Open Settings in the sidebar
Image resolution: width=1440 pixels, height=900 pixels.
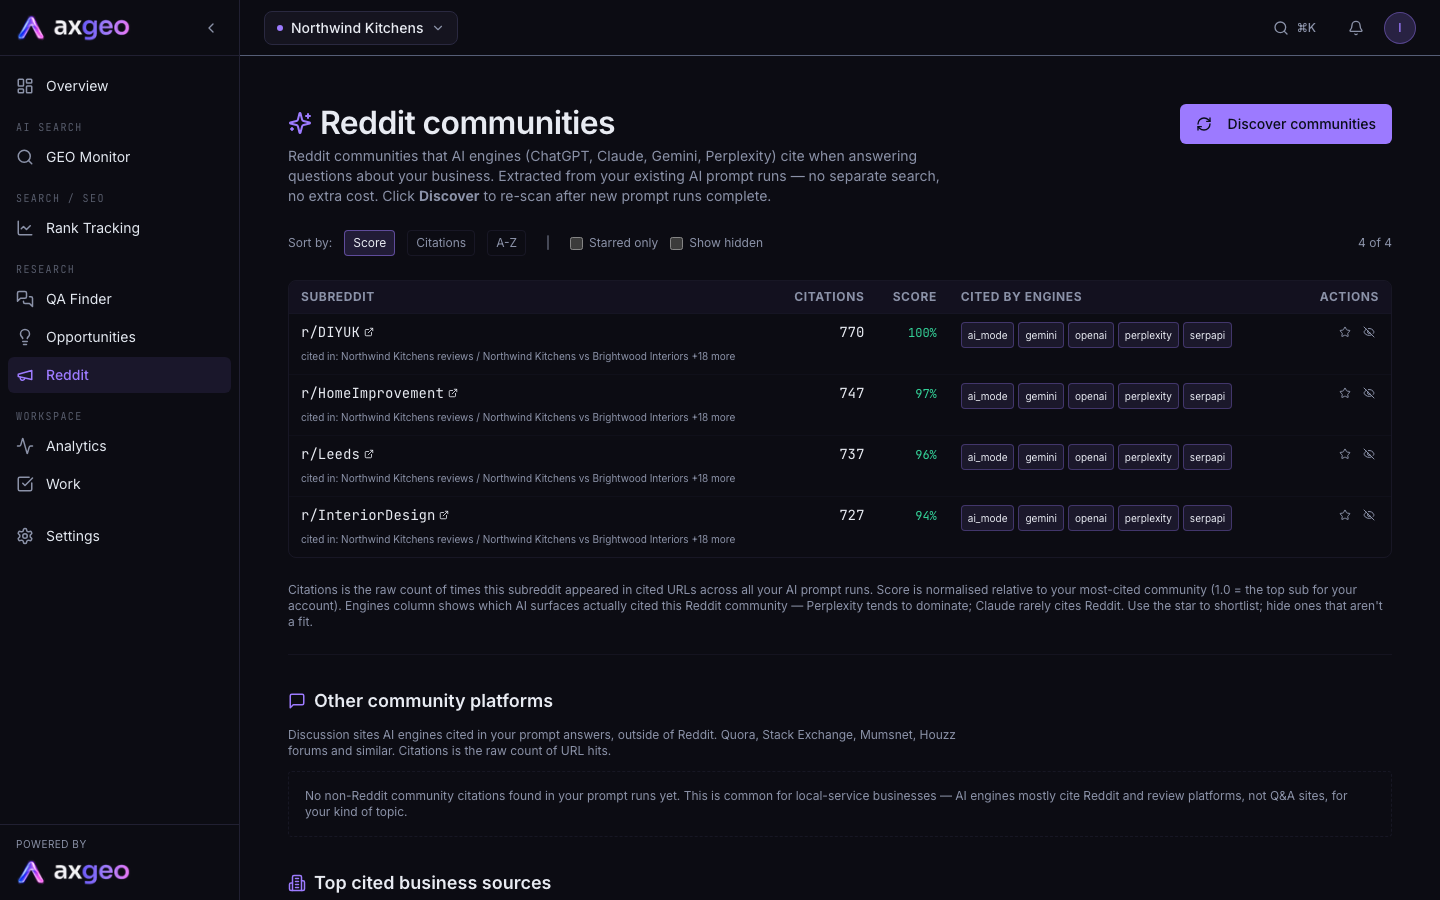[x=120, y=536]
